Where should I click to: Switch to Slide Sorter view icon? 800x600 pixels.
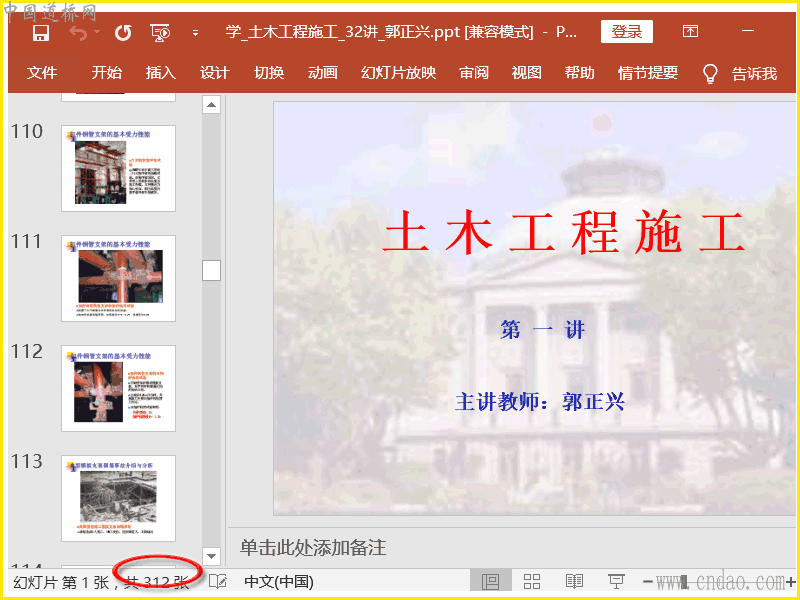532,582
